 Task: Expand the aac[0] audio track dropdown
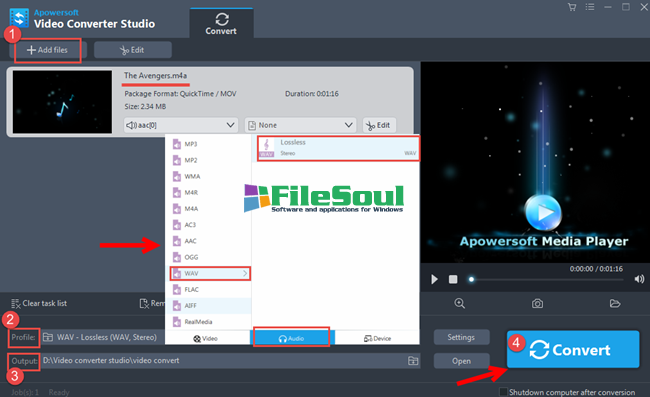tap(181, 125)
